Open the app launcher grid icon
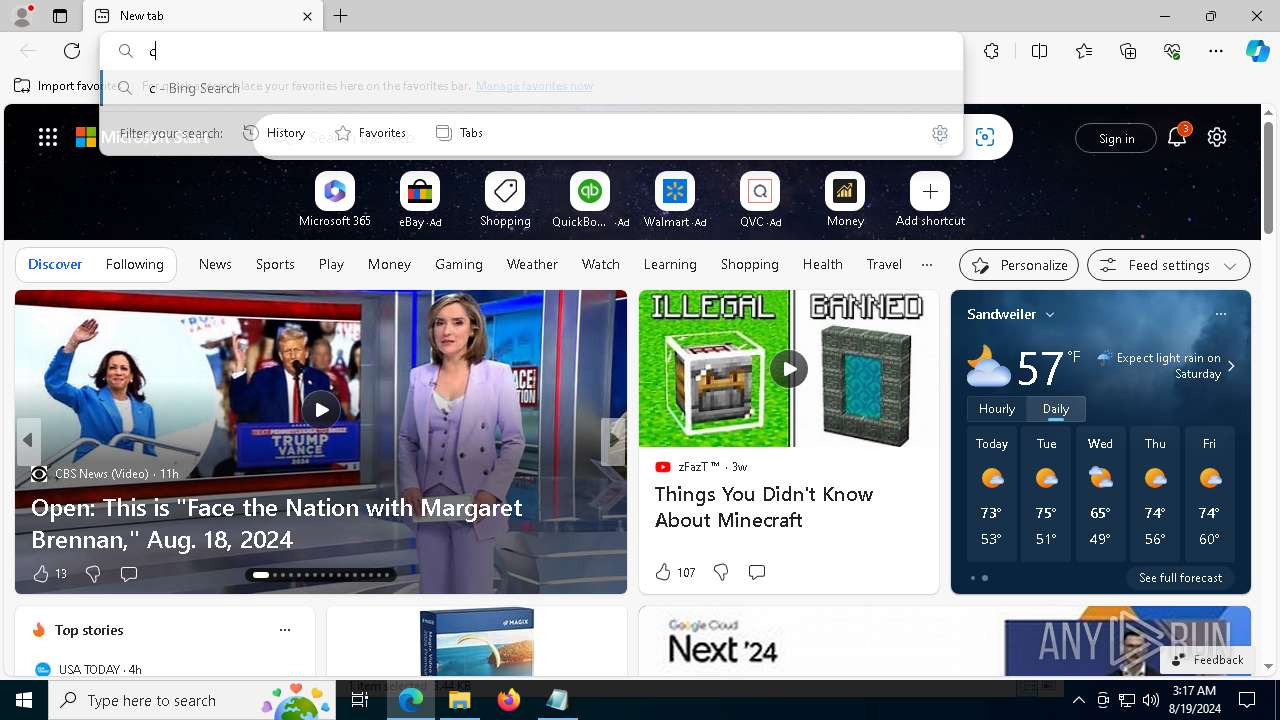The width and height of the screenshot is (1280, 720). (x=48, y=137)
